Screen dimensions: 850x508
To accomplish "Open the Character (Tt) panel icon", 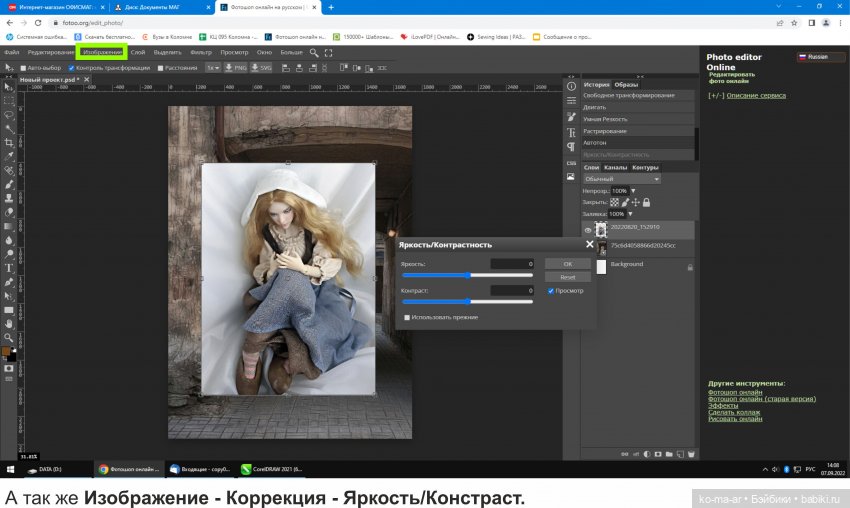I will 571,132.
